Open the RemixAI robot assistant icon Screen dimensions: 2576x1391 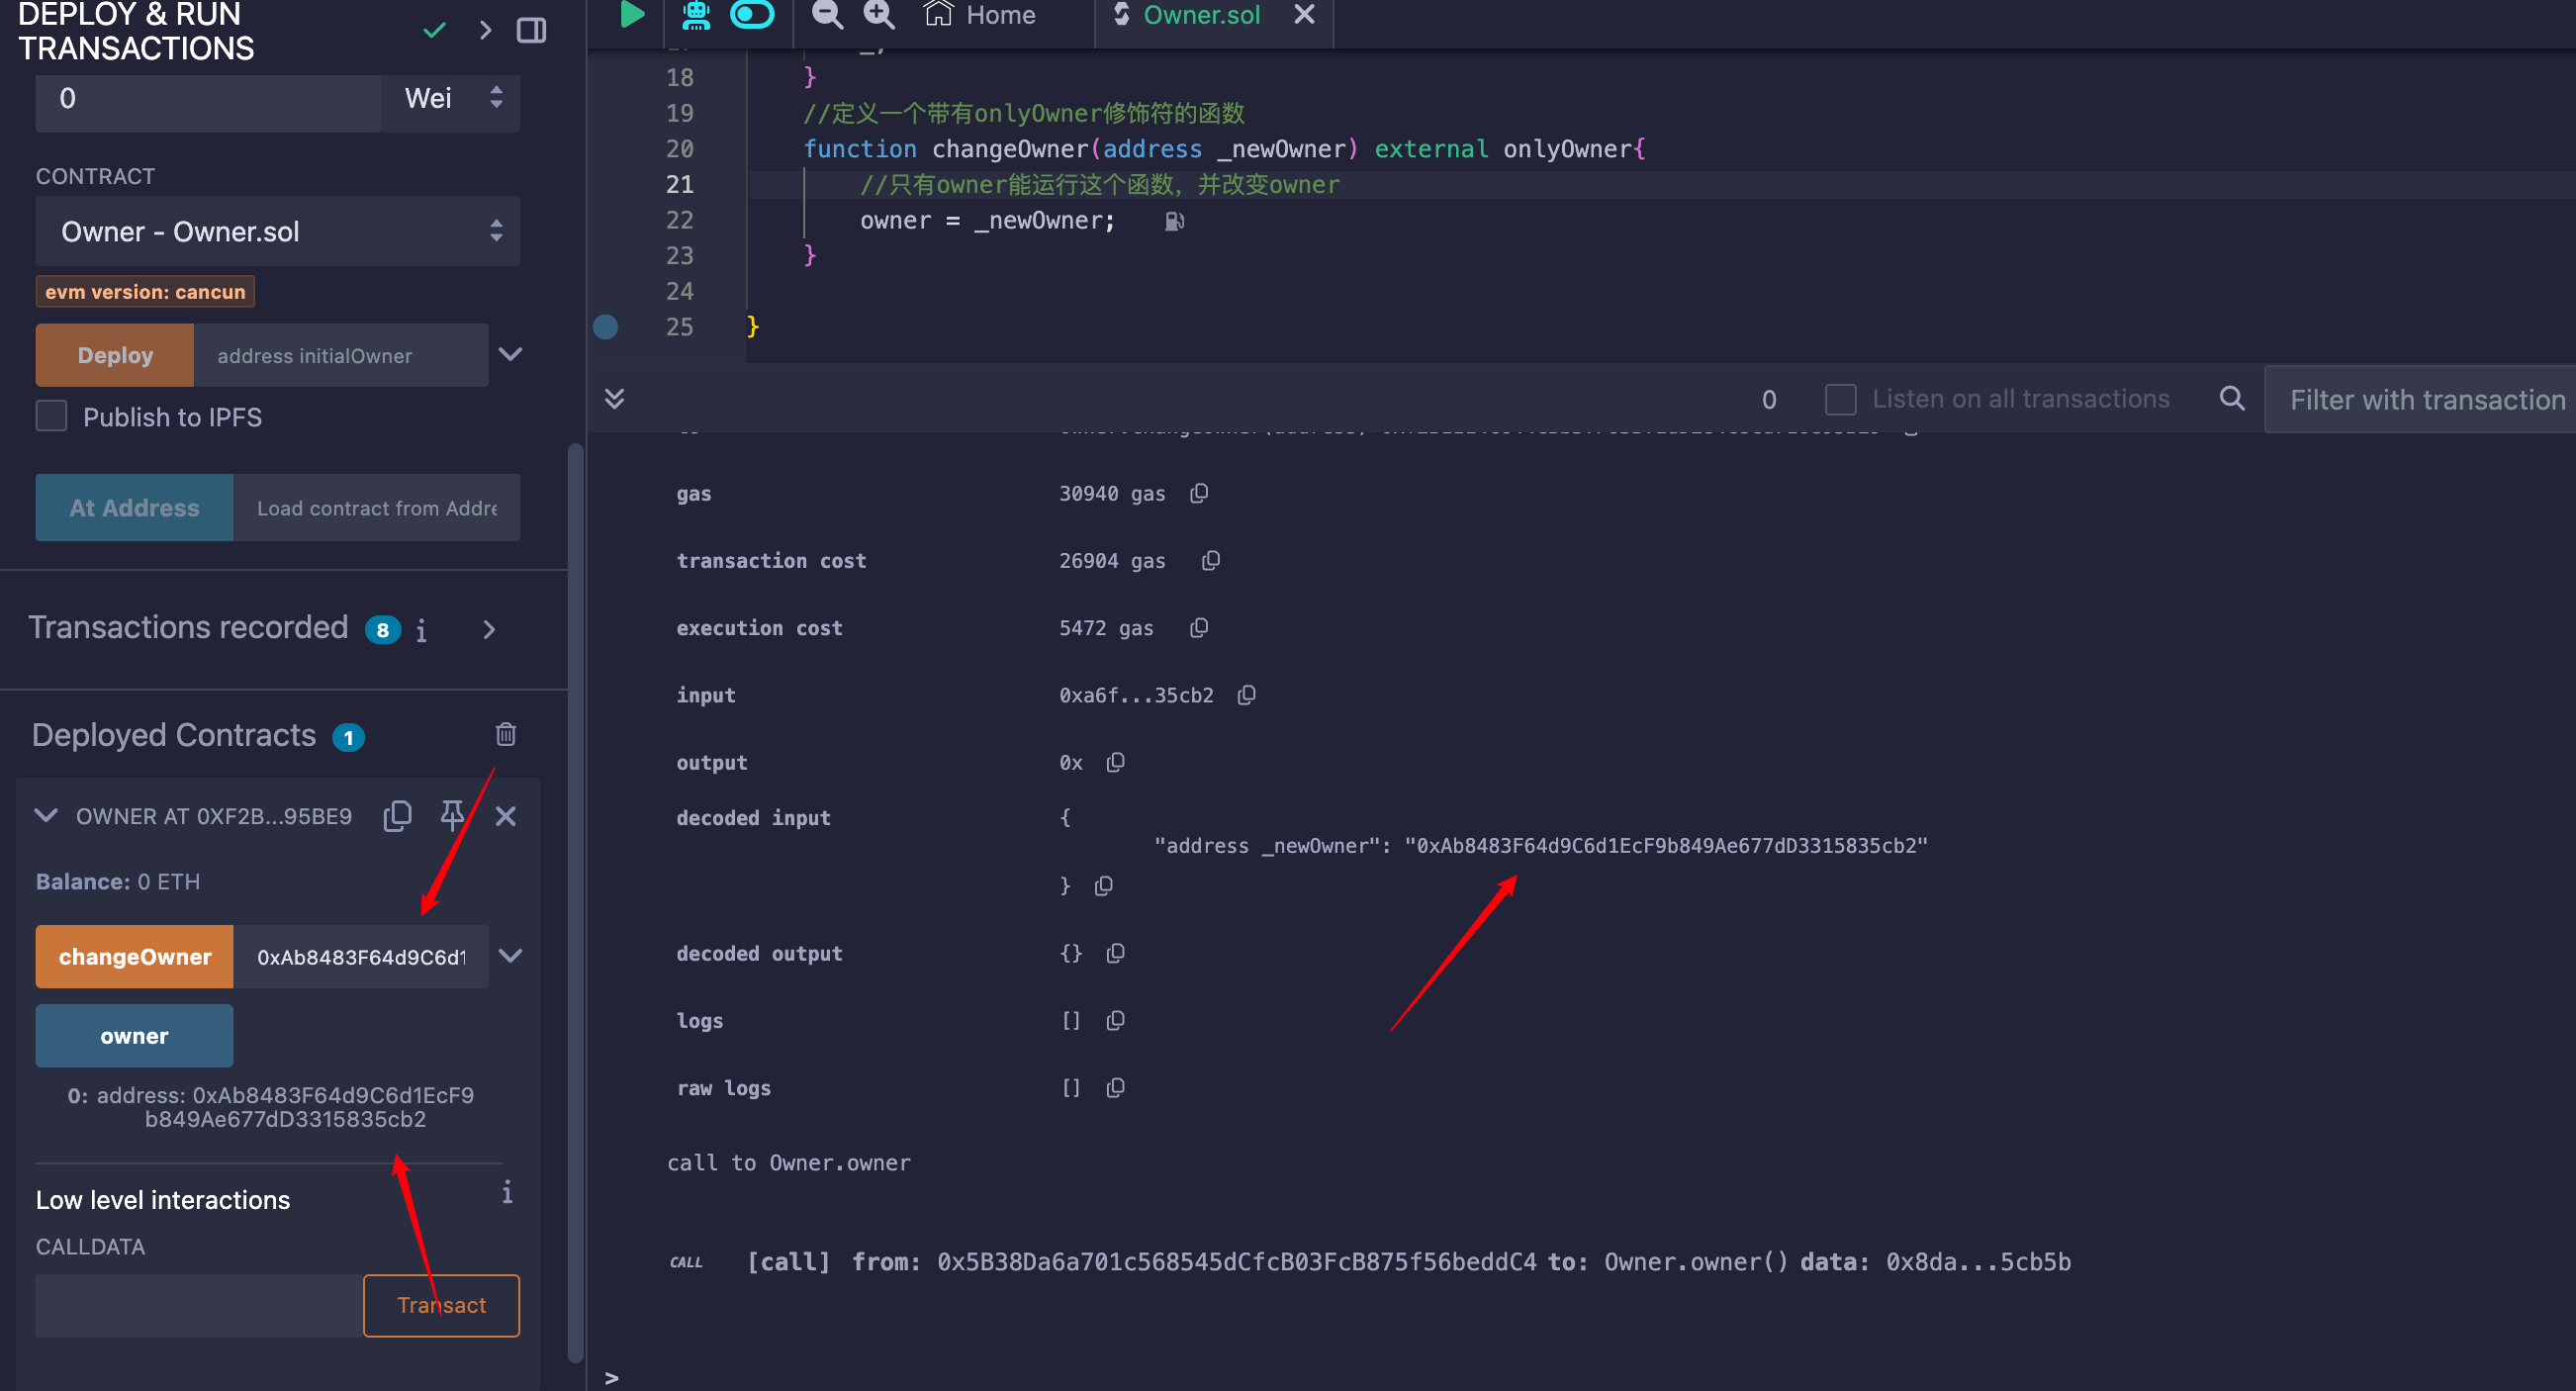pyautogui.click(x=696, y=15)
